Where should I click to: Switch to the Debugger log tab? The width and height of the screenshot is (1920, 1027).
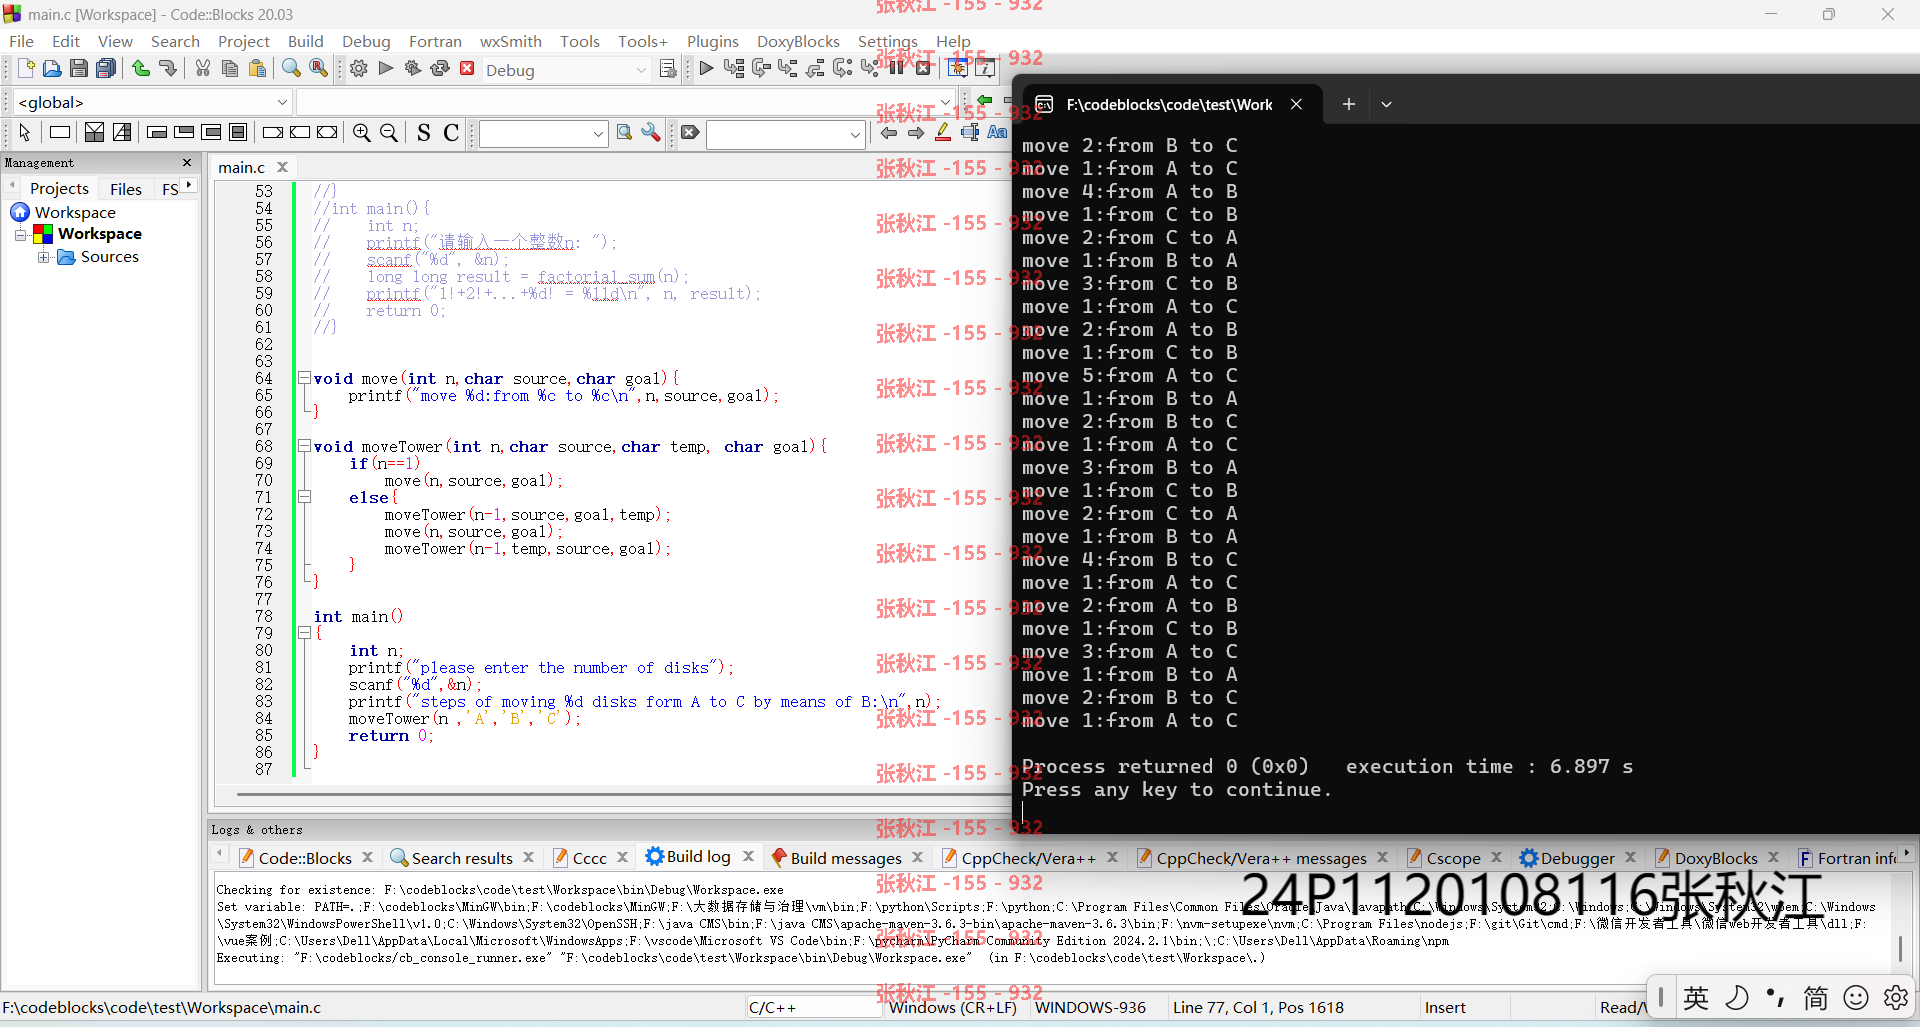1577,858
